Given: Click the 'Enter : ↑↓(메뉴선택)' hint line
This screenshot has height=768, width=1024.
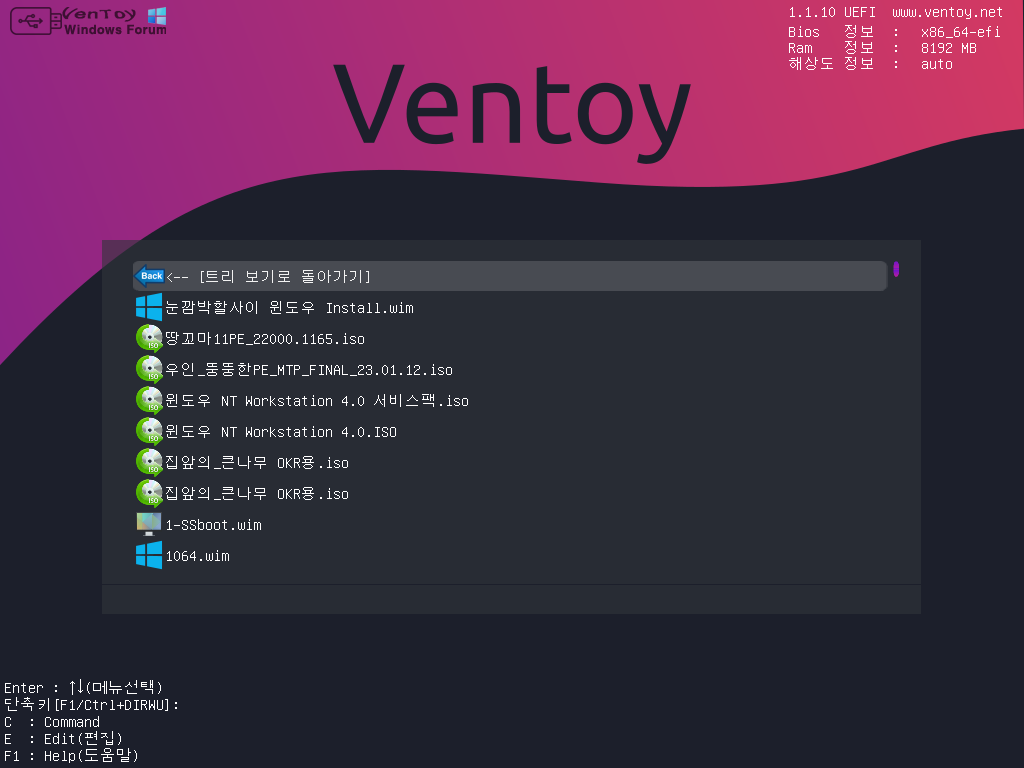Looking at the screenshot, I should (83, 687).
